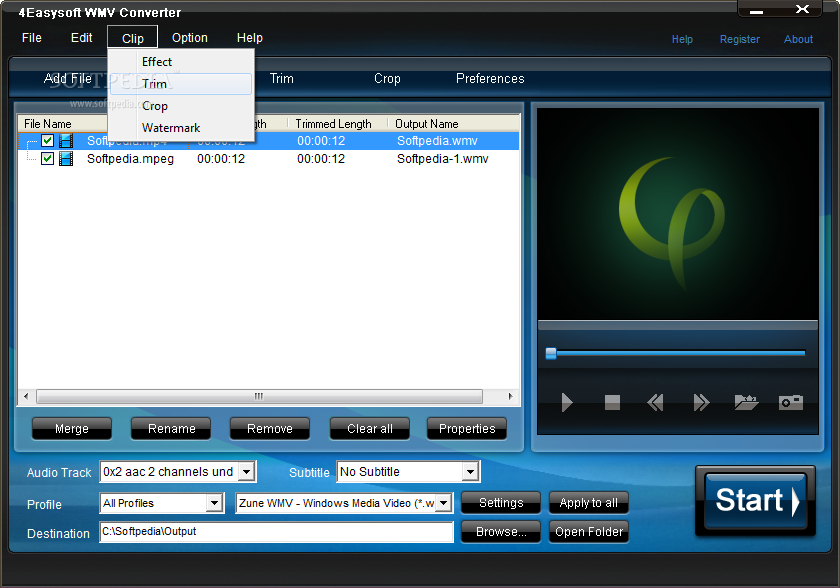Uncheck the Softpedia.mpeg file checkbox
The width and height of the screenshot is (840, 588).
coord(47,159)
